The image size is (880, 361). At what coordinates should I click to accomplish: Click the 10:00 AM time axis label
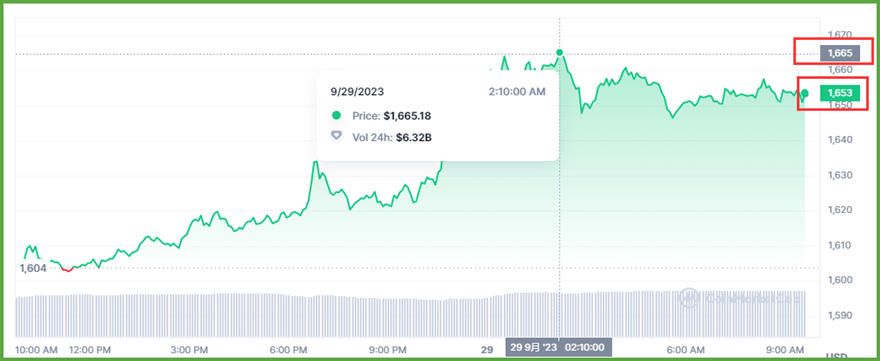36,349
